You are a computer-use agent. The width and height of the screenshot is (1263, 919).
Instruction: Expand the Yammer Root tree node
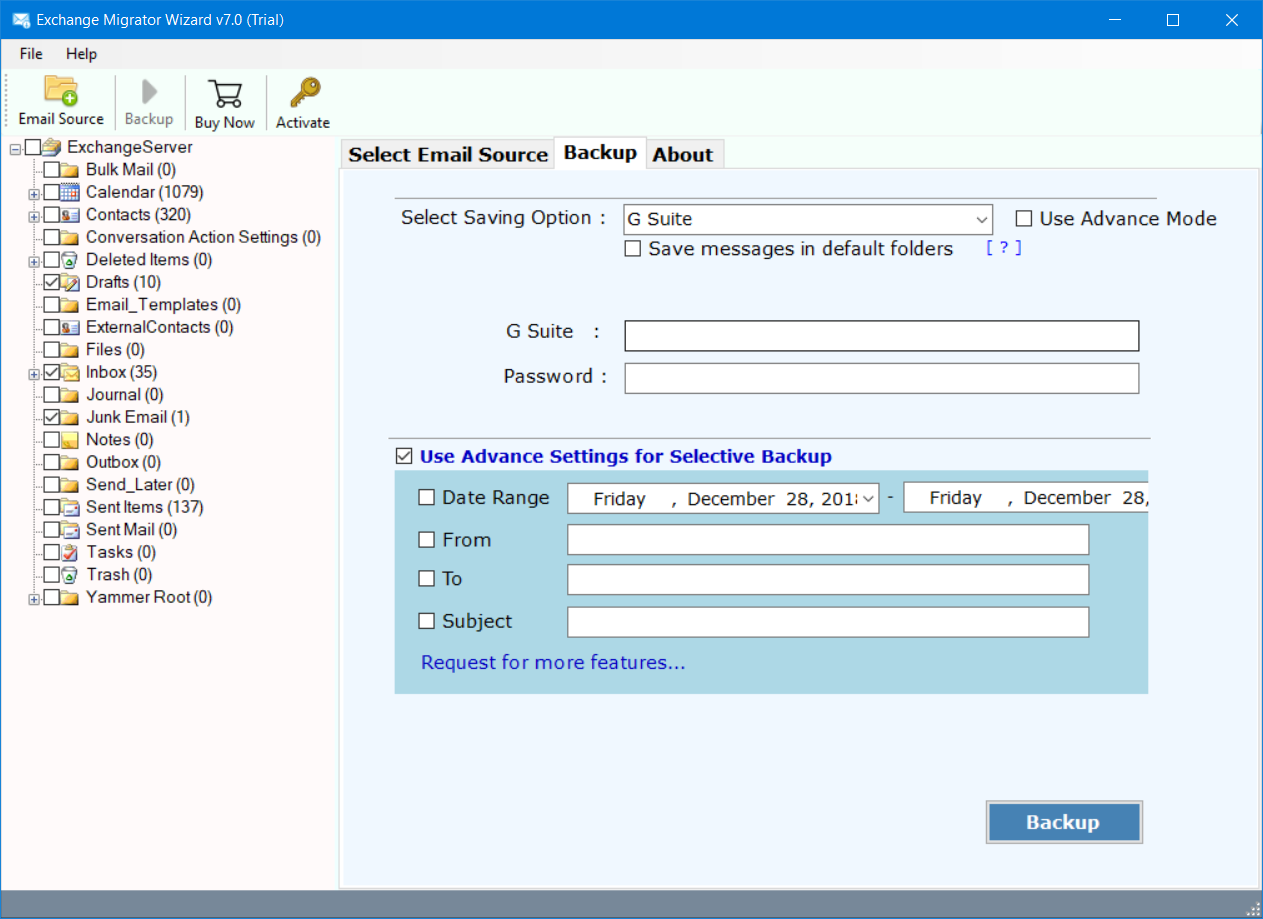point(34,598)
